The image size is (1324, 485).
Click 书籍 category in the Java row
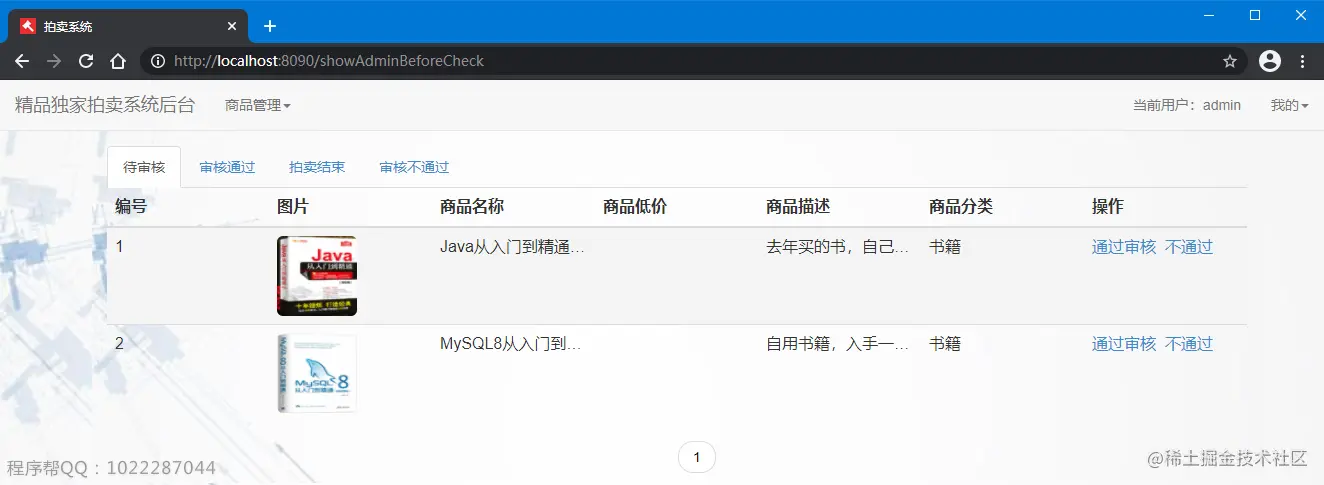click(x=945, y=247)
